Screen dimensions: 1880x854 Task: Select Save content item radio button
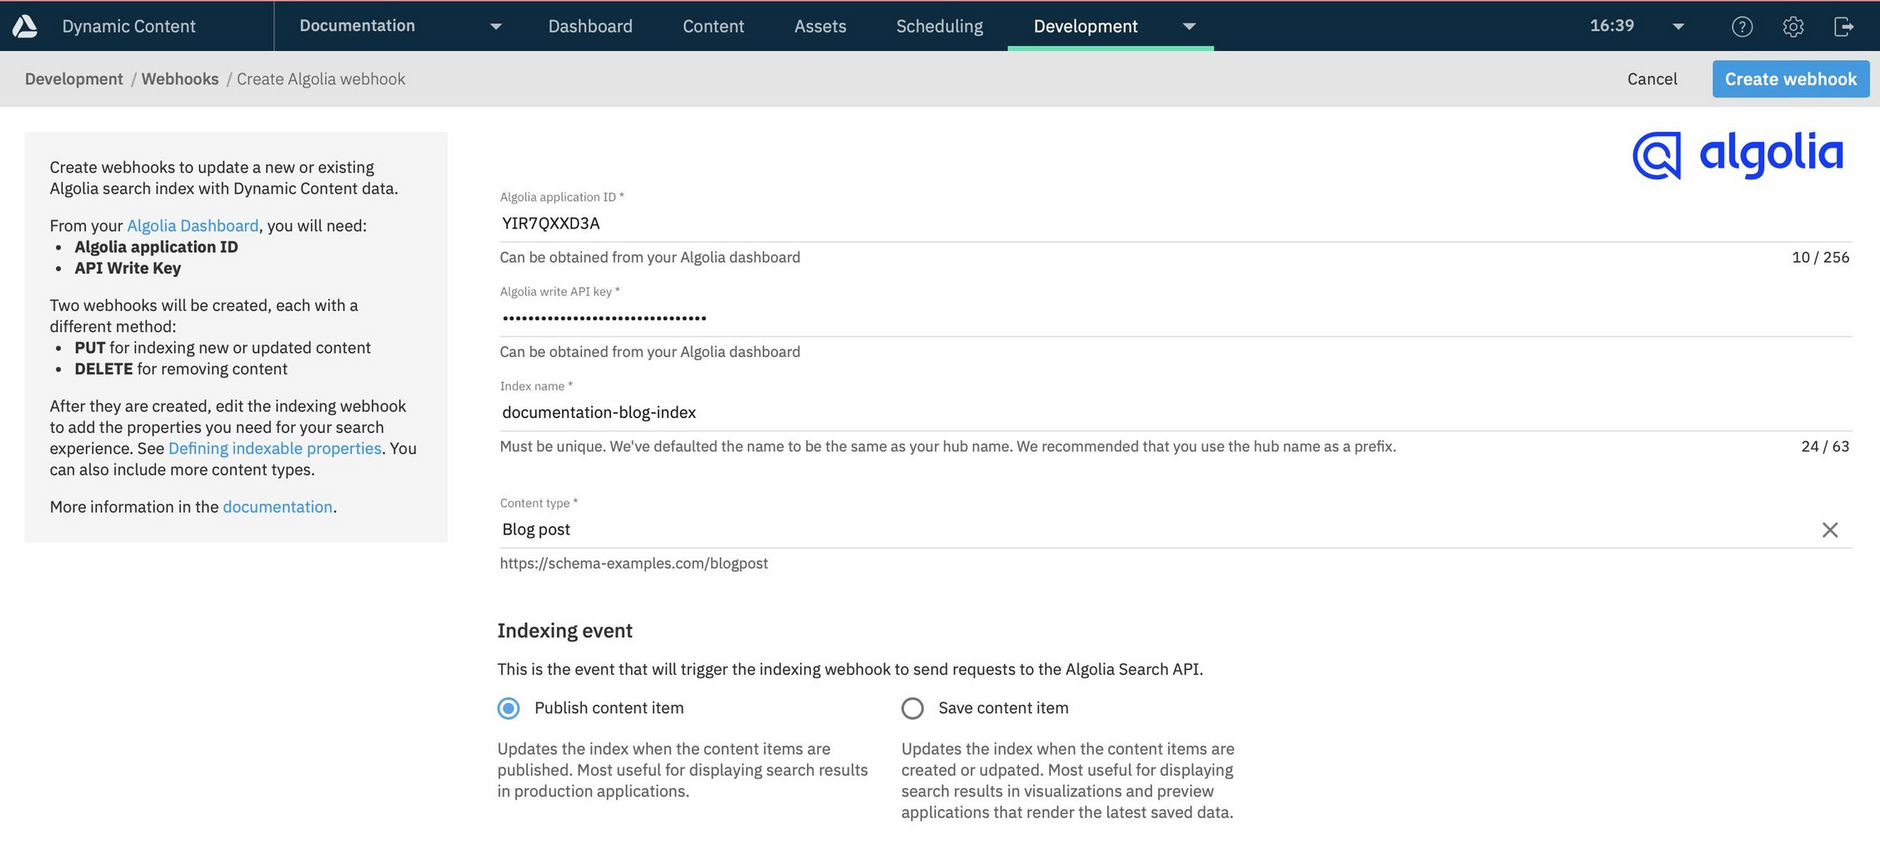[x=912, y=709]
